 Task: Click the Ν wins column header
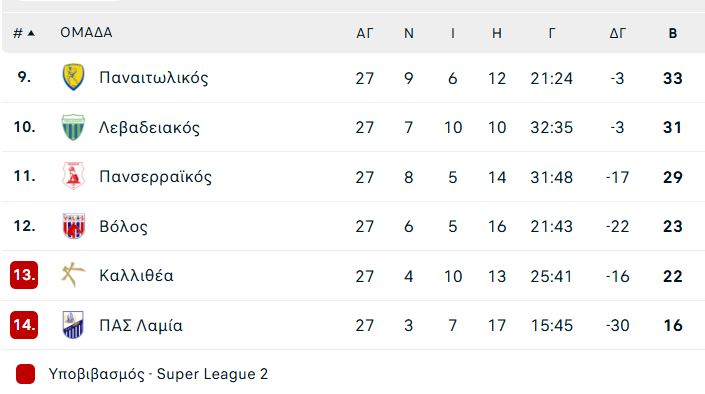[x=409, y=33]
